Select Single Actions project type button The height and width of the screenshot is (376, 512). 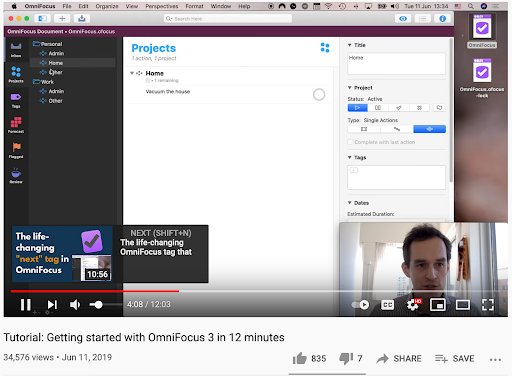[429, 129]
